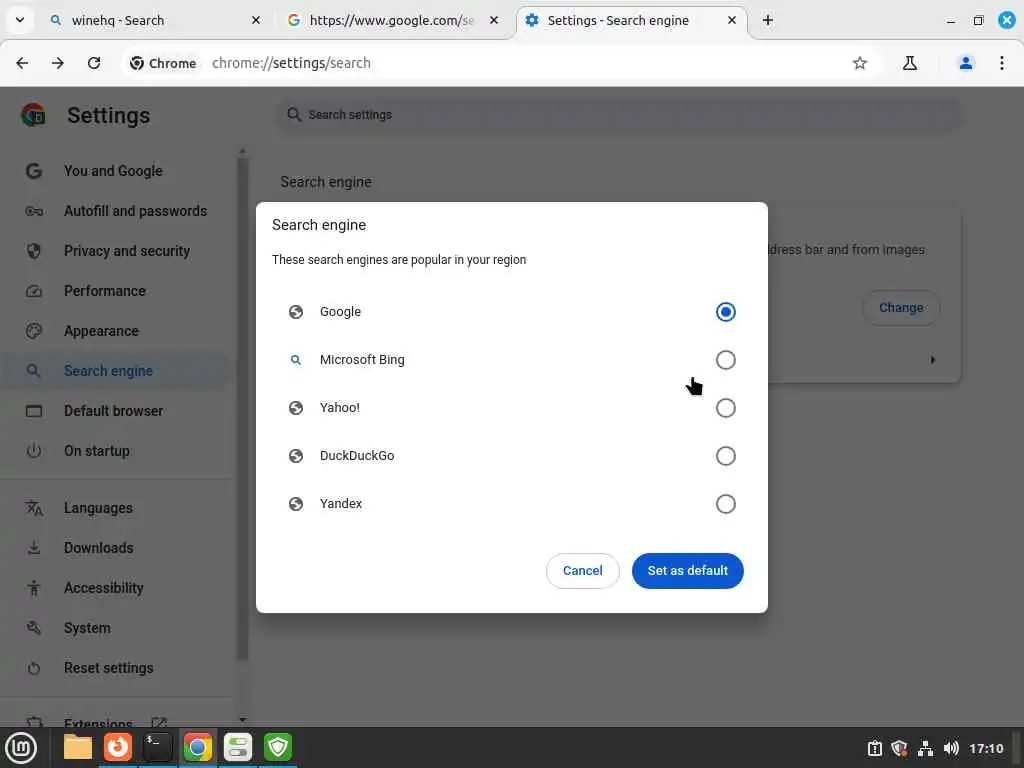This screenshot has height=768, width=1024.
Task: Choose the DuckDuckGo radio option
Action: [x=725, y=456]
